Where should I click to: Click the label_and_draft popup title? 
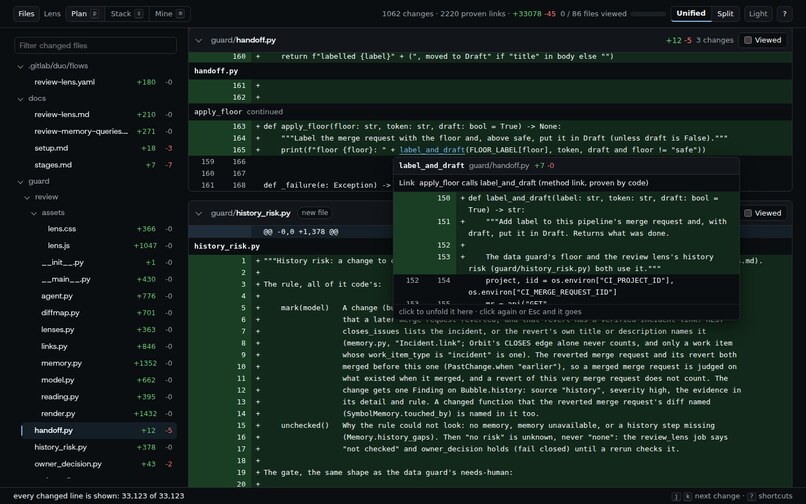tap(431, 166)
